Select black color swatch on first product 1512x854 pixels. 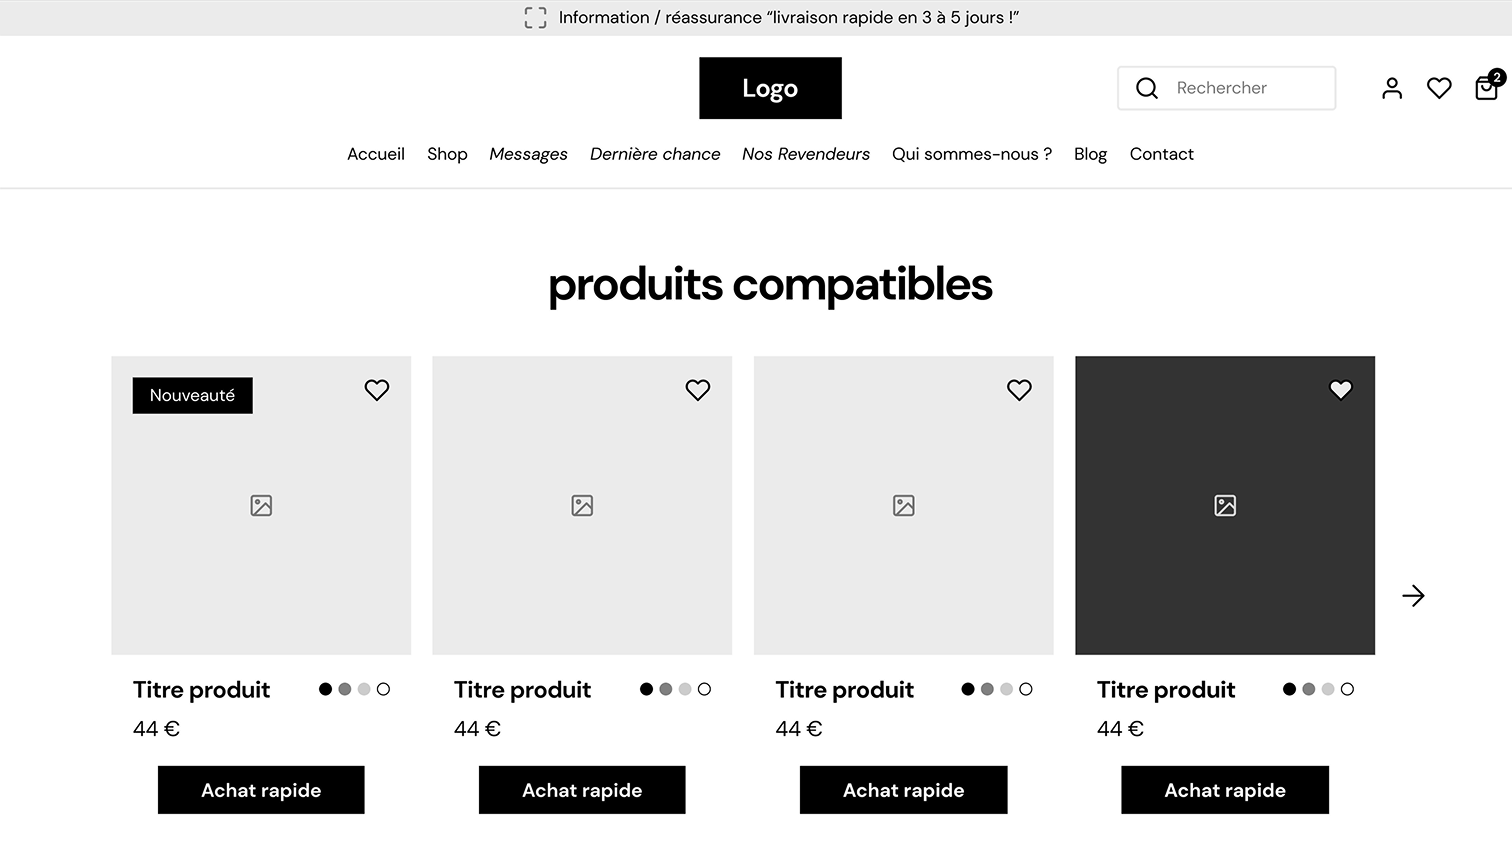(x=326, y=689)
